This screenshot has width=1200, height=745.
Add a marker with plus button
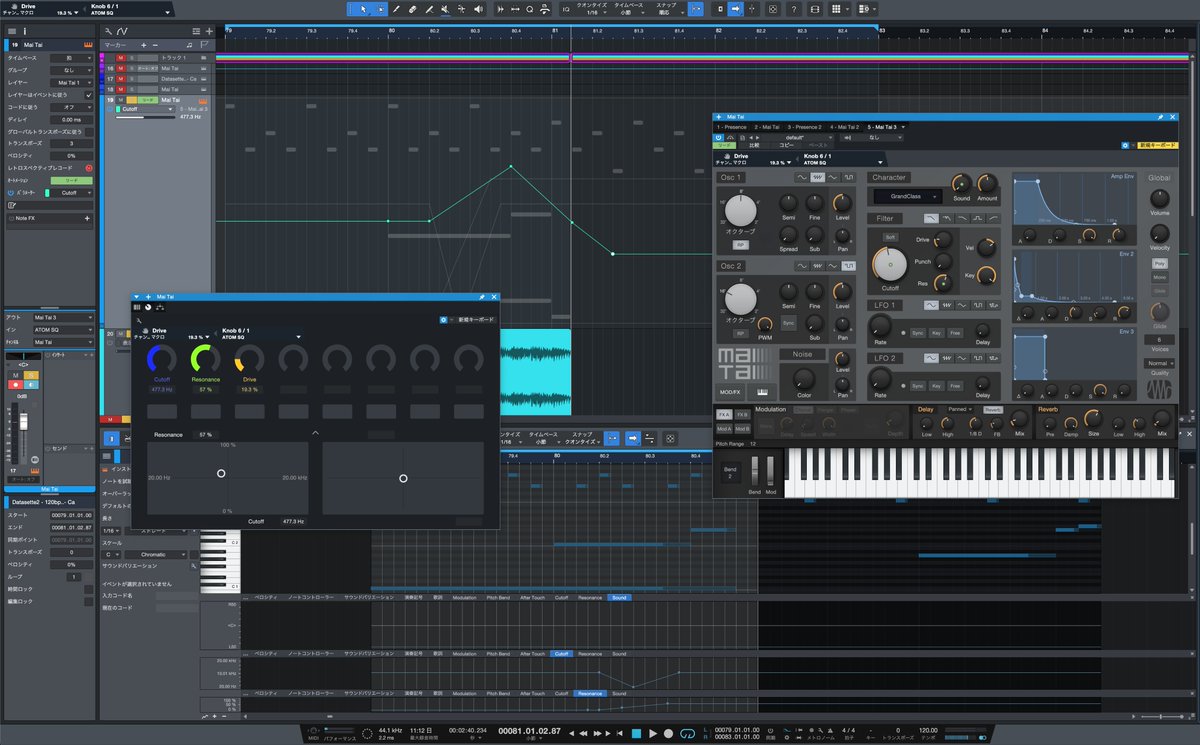click(143, 45)
